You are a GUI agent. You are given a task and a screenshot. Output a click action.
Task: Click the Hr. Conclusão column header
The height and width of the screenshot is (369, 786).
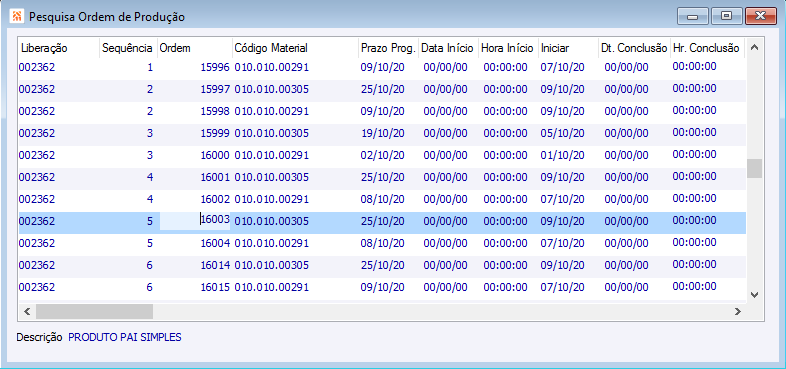[x=707, y=48]
